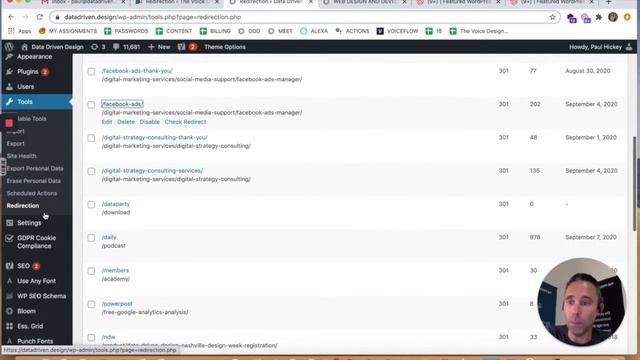The width and height of the screenshot is (640, 360).
Task: Check the /powerpost redirect checkbox
Action: pos(91,304)
